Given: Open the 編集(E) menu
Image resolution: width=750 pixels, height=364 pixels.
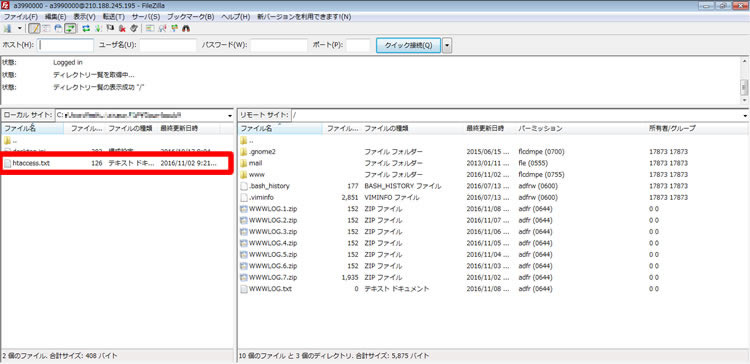Looking at the screenshot, I should pos(55,17).
